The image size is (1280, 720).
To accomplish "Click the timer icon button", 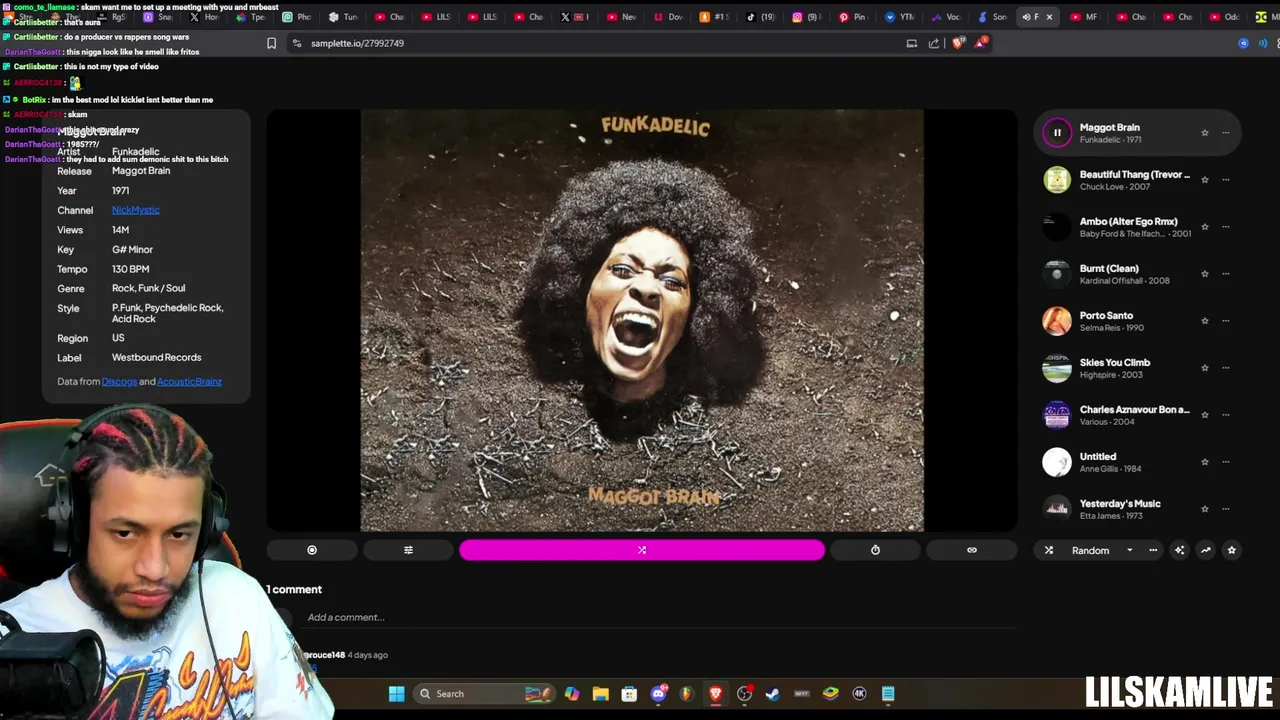I will (875, 550).
